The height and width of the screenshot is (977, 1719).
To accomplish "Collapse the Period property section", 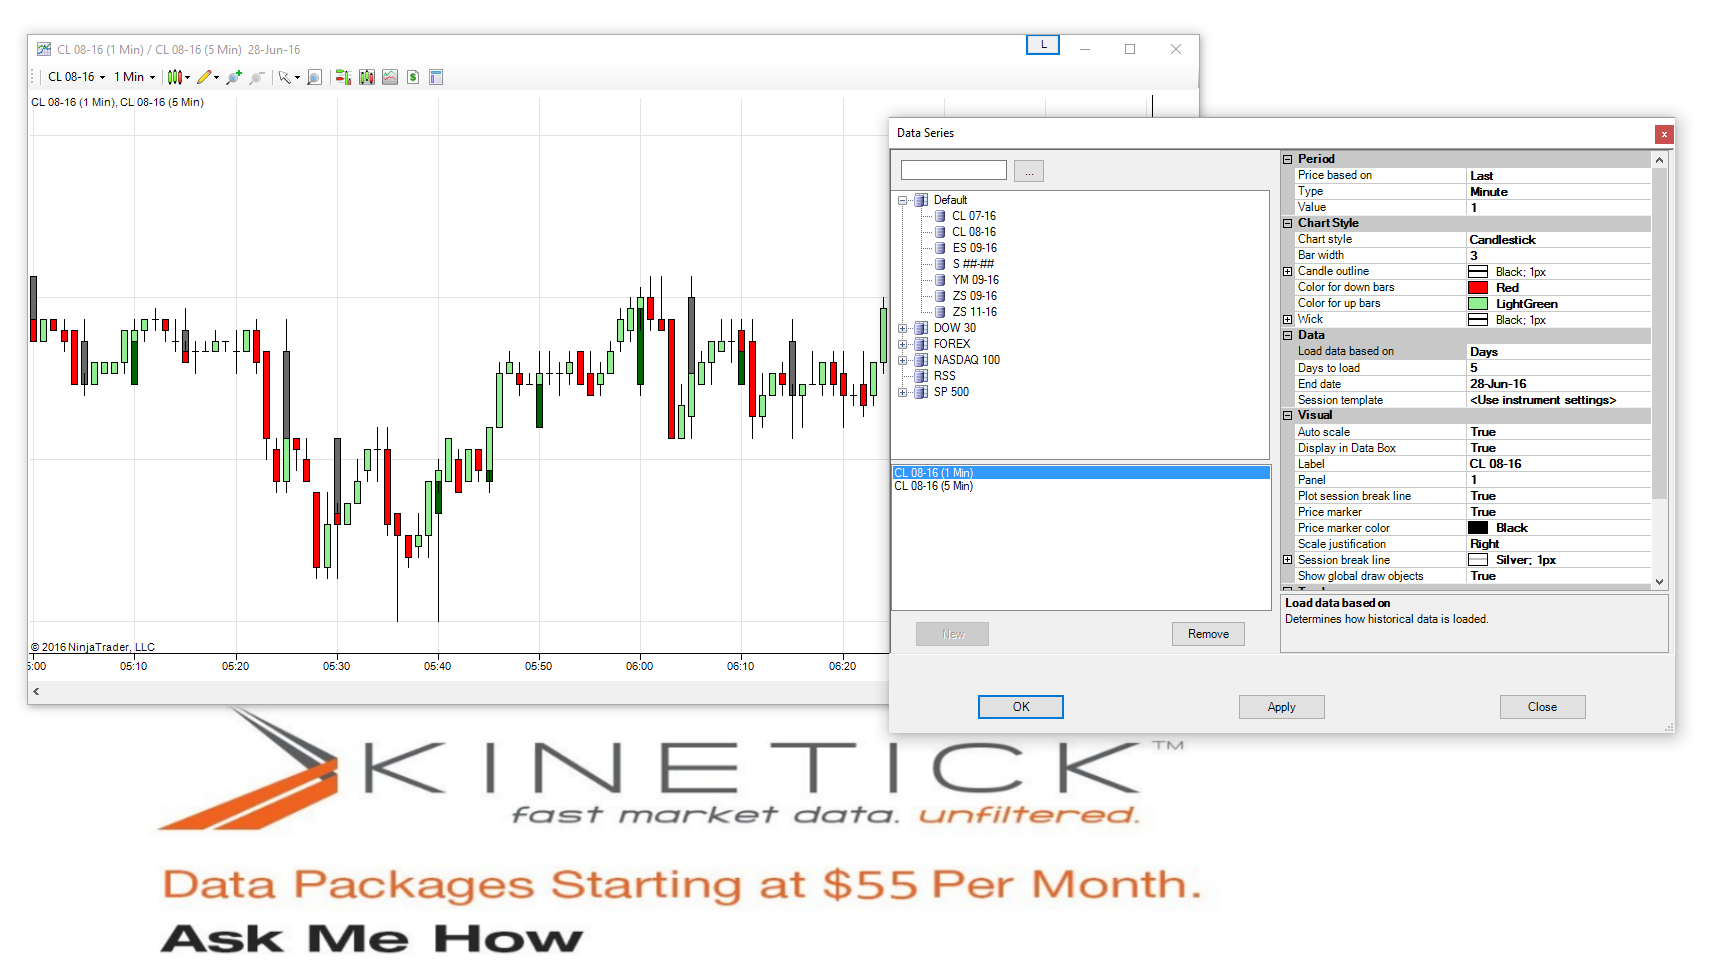I will 1288,159.
